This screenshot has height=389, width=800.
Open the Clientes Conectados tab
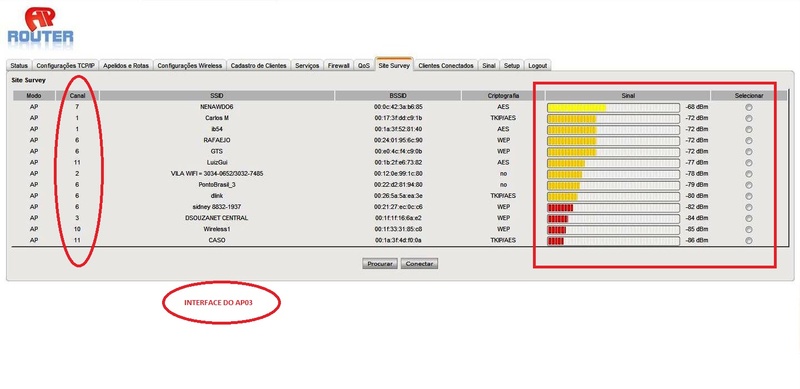(x=446, y=66)
